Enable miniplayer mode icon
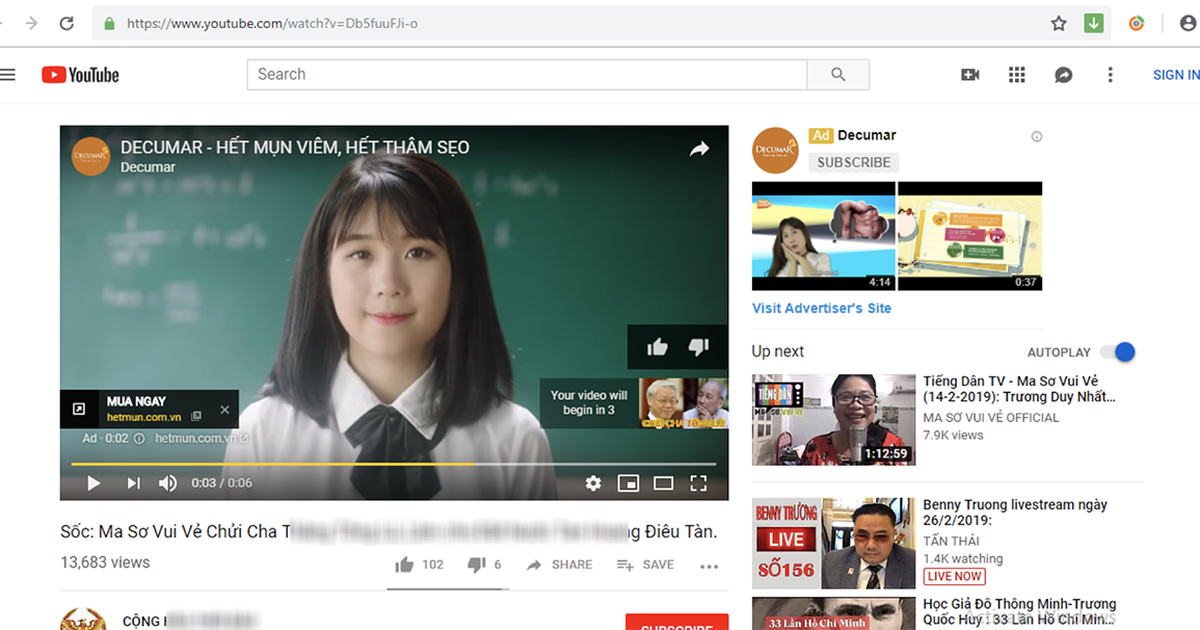Image resolution: width=1200 pixels, height=630 pixels. [x=628, y=483]
